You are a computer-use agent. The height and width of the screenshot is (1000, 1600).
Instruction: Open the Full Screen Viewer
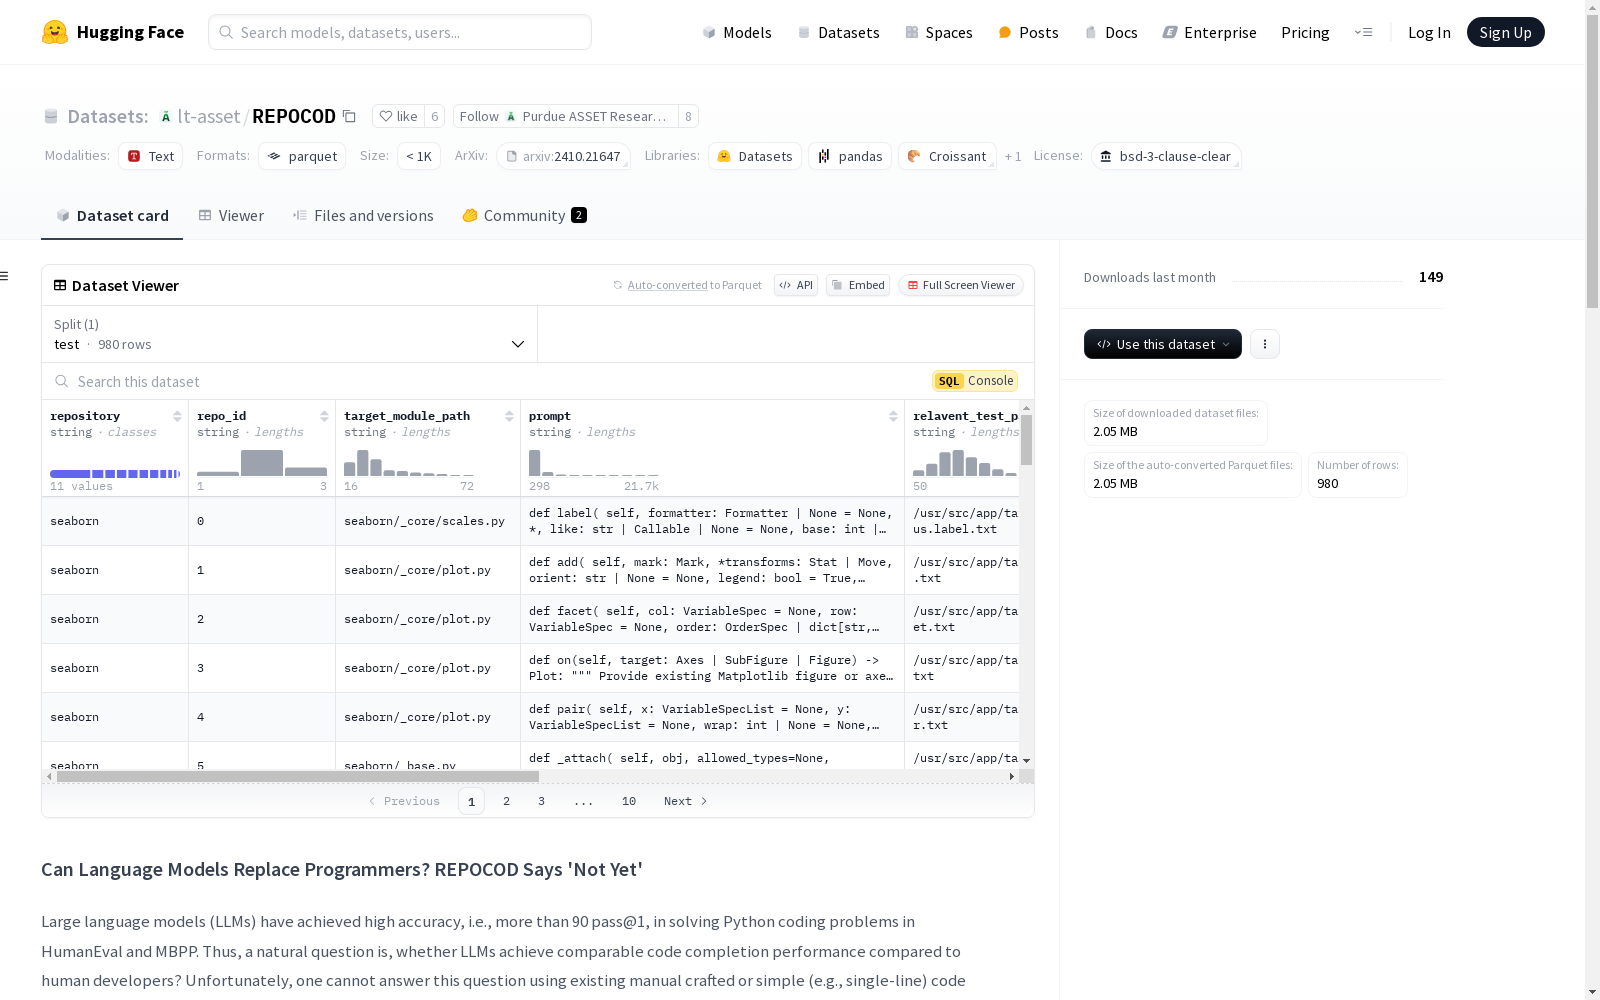[x=961, y=285]
